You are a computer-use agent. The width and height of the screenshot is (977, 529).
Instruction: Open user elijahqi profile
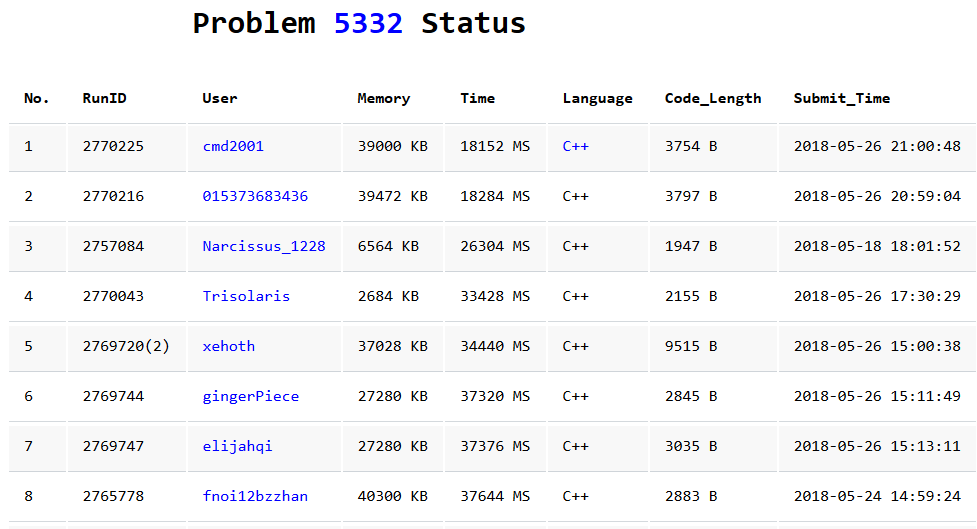pos(237,446)
